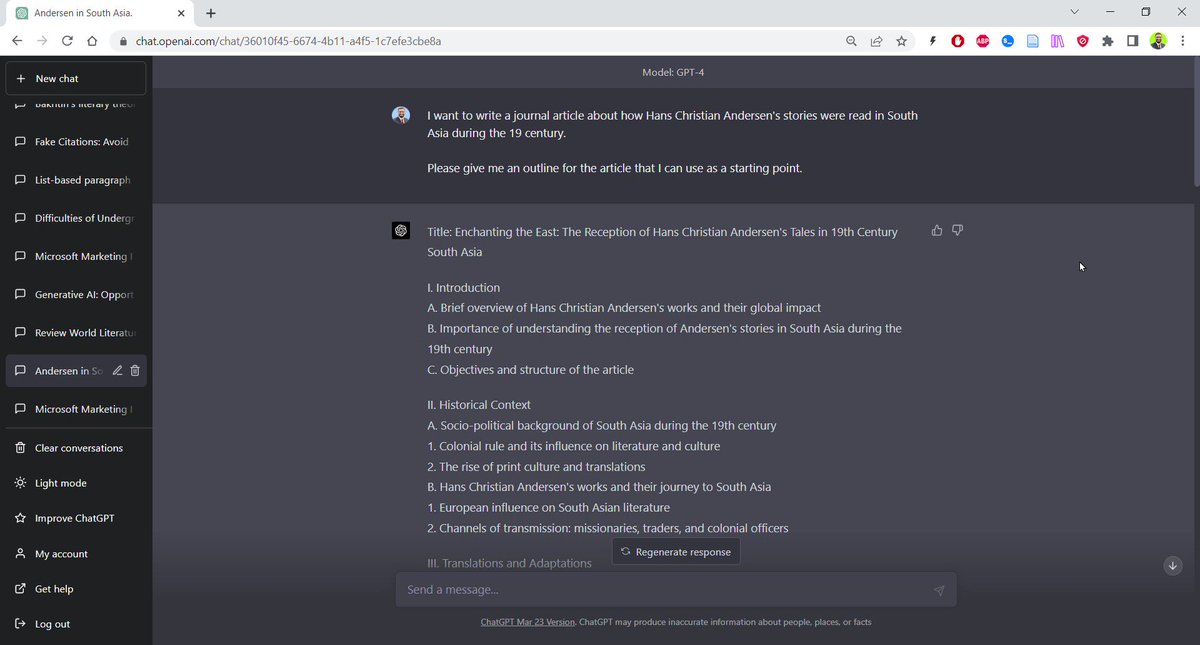
Task: Reload the page
Action: (67, 42)
